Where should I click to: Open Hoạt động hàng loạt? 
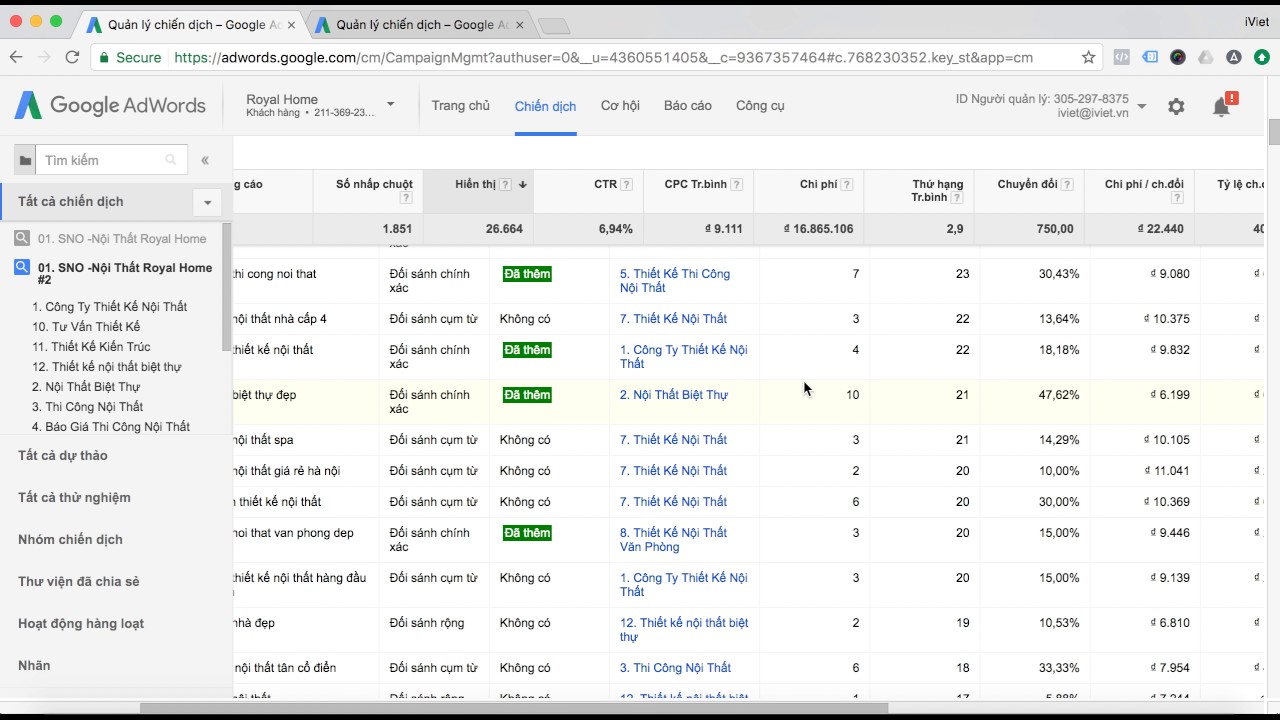pos(81,623)
